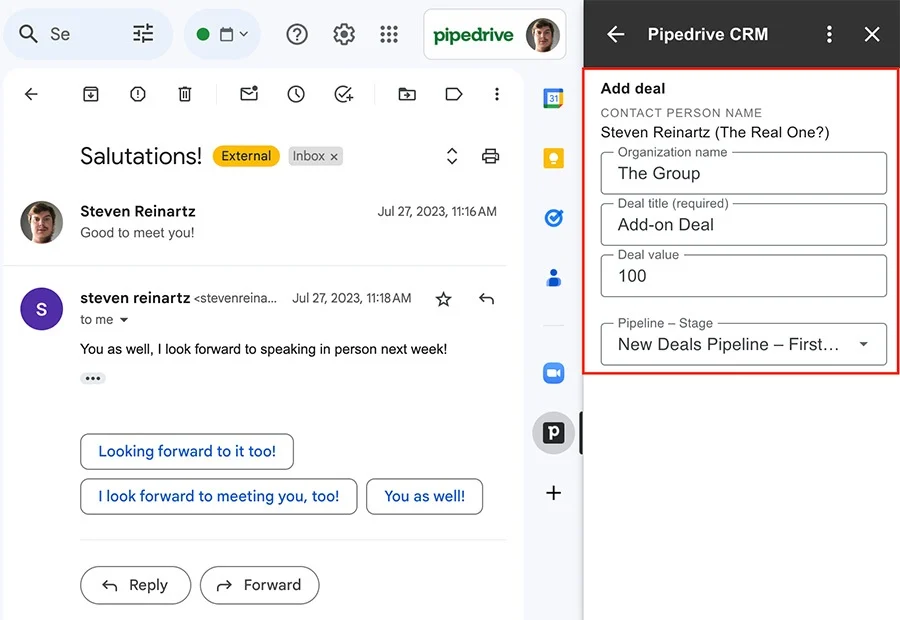This screenshot has width=900, height=620.
Task: Open the Google apps grid
Action: pyautogui.click(x=389, y=34)
